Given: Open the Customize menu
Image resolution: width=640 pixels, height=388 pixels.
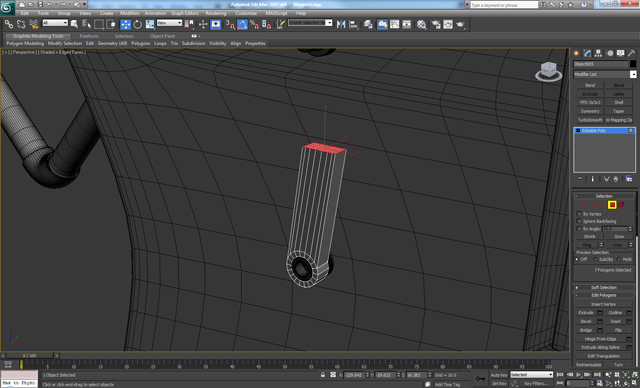Looking at the screenshot, I should click(246, 13).
